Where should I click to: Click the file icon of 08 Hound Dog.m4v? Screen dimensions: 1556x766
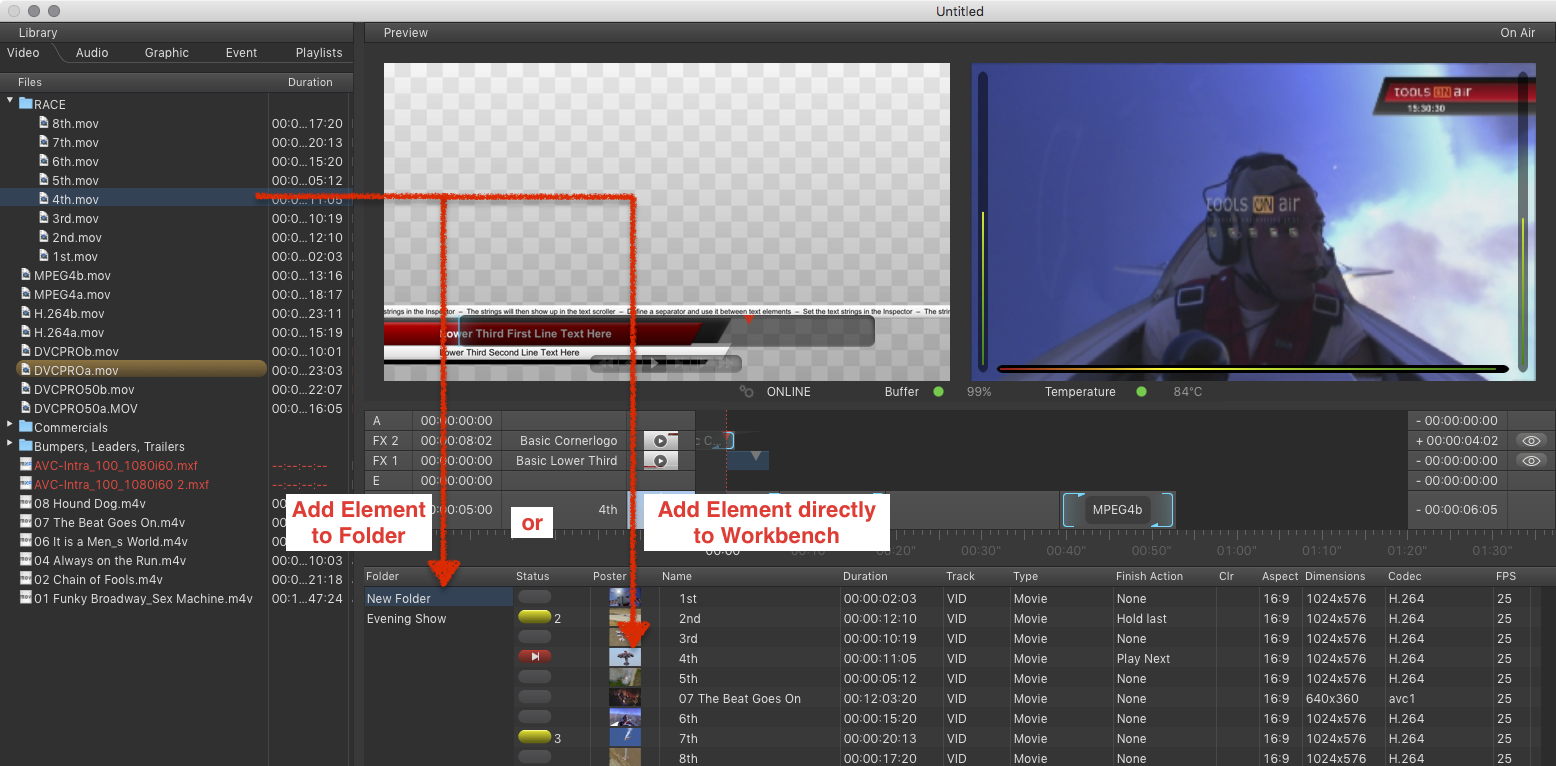(26, 503)
